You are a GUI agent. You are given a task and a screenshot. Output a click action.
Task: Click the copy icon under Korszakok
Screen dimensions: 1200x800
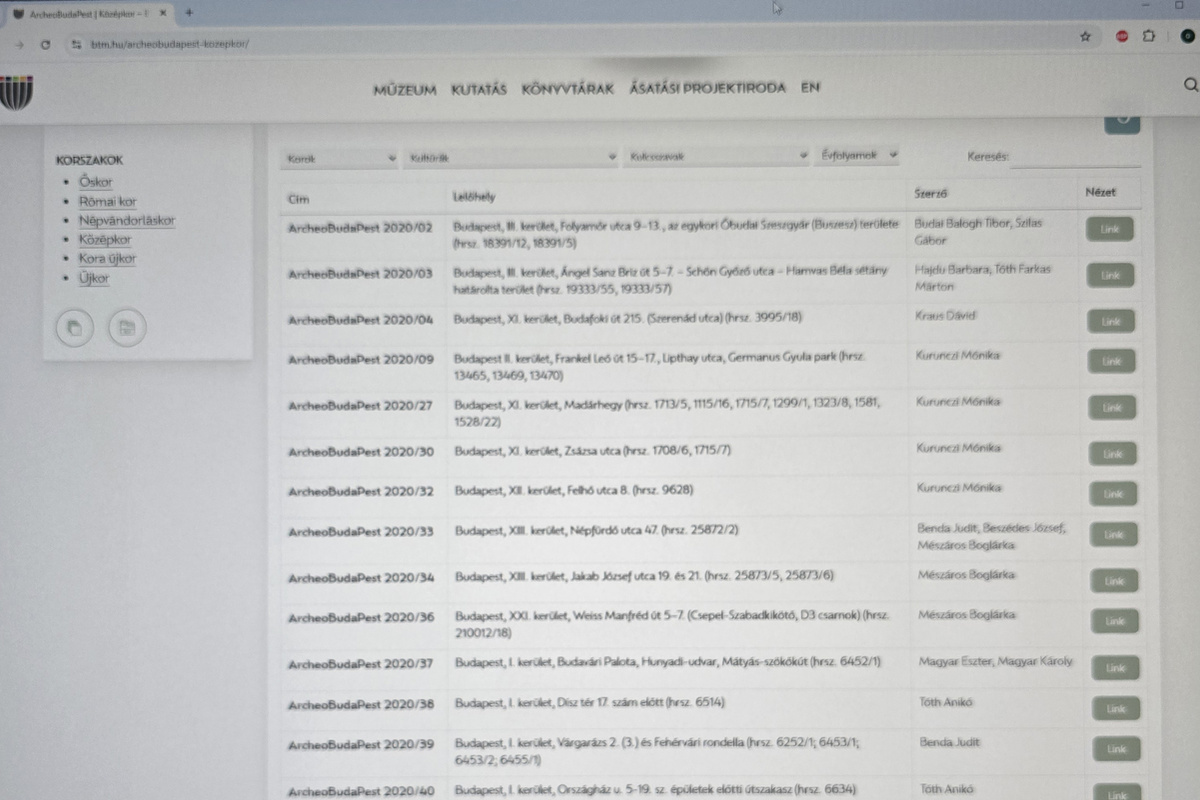pyautogui.click(x=74, y=327)
